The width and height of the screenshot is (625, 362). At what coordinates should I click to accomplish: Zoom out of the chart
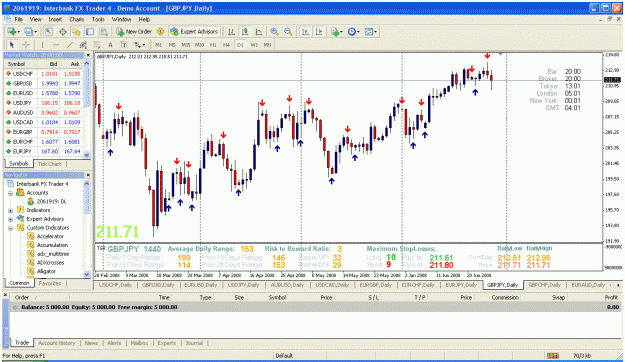[288, 31]
